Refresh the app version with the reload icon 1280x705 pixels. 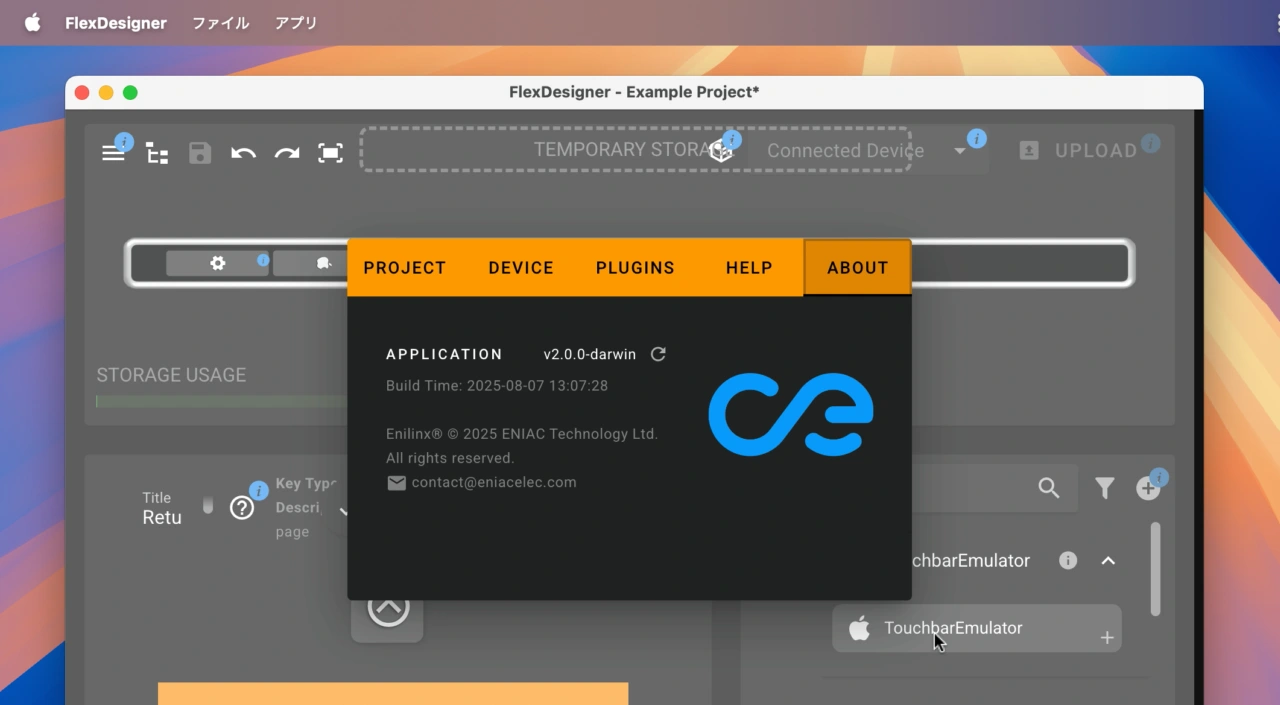(x=658, y=353)
